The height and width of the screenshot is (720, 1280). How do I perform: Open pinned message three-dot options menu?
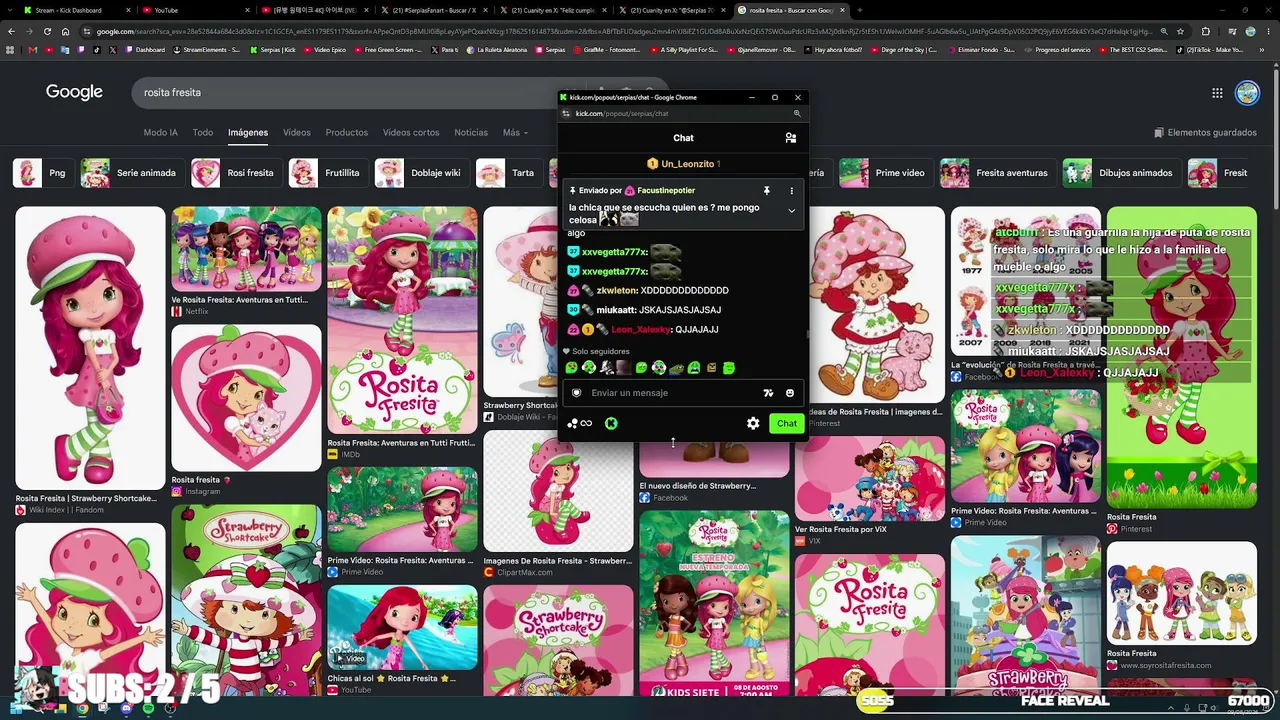tap(791, 190)
